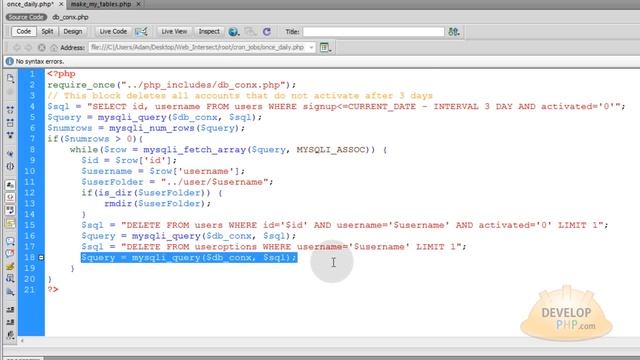Open Multiscreen preview icon

pos(142,31)
